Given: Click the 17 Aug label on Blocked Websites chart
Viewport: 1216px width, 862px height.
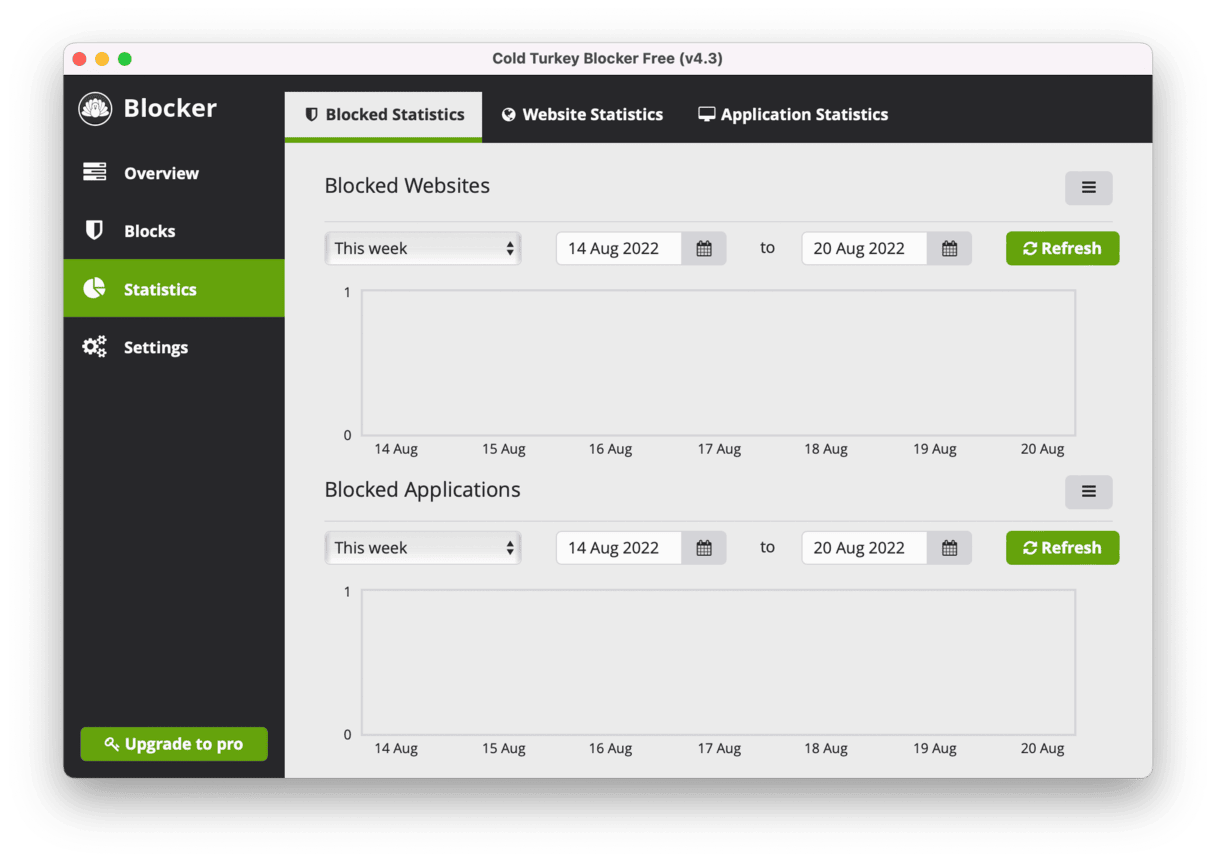Looking at the screenshot, I should (x=719, y=450).
